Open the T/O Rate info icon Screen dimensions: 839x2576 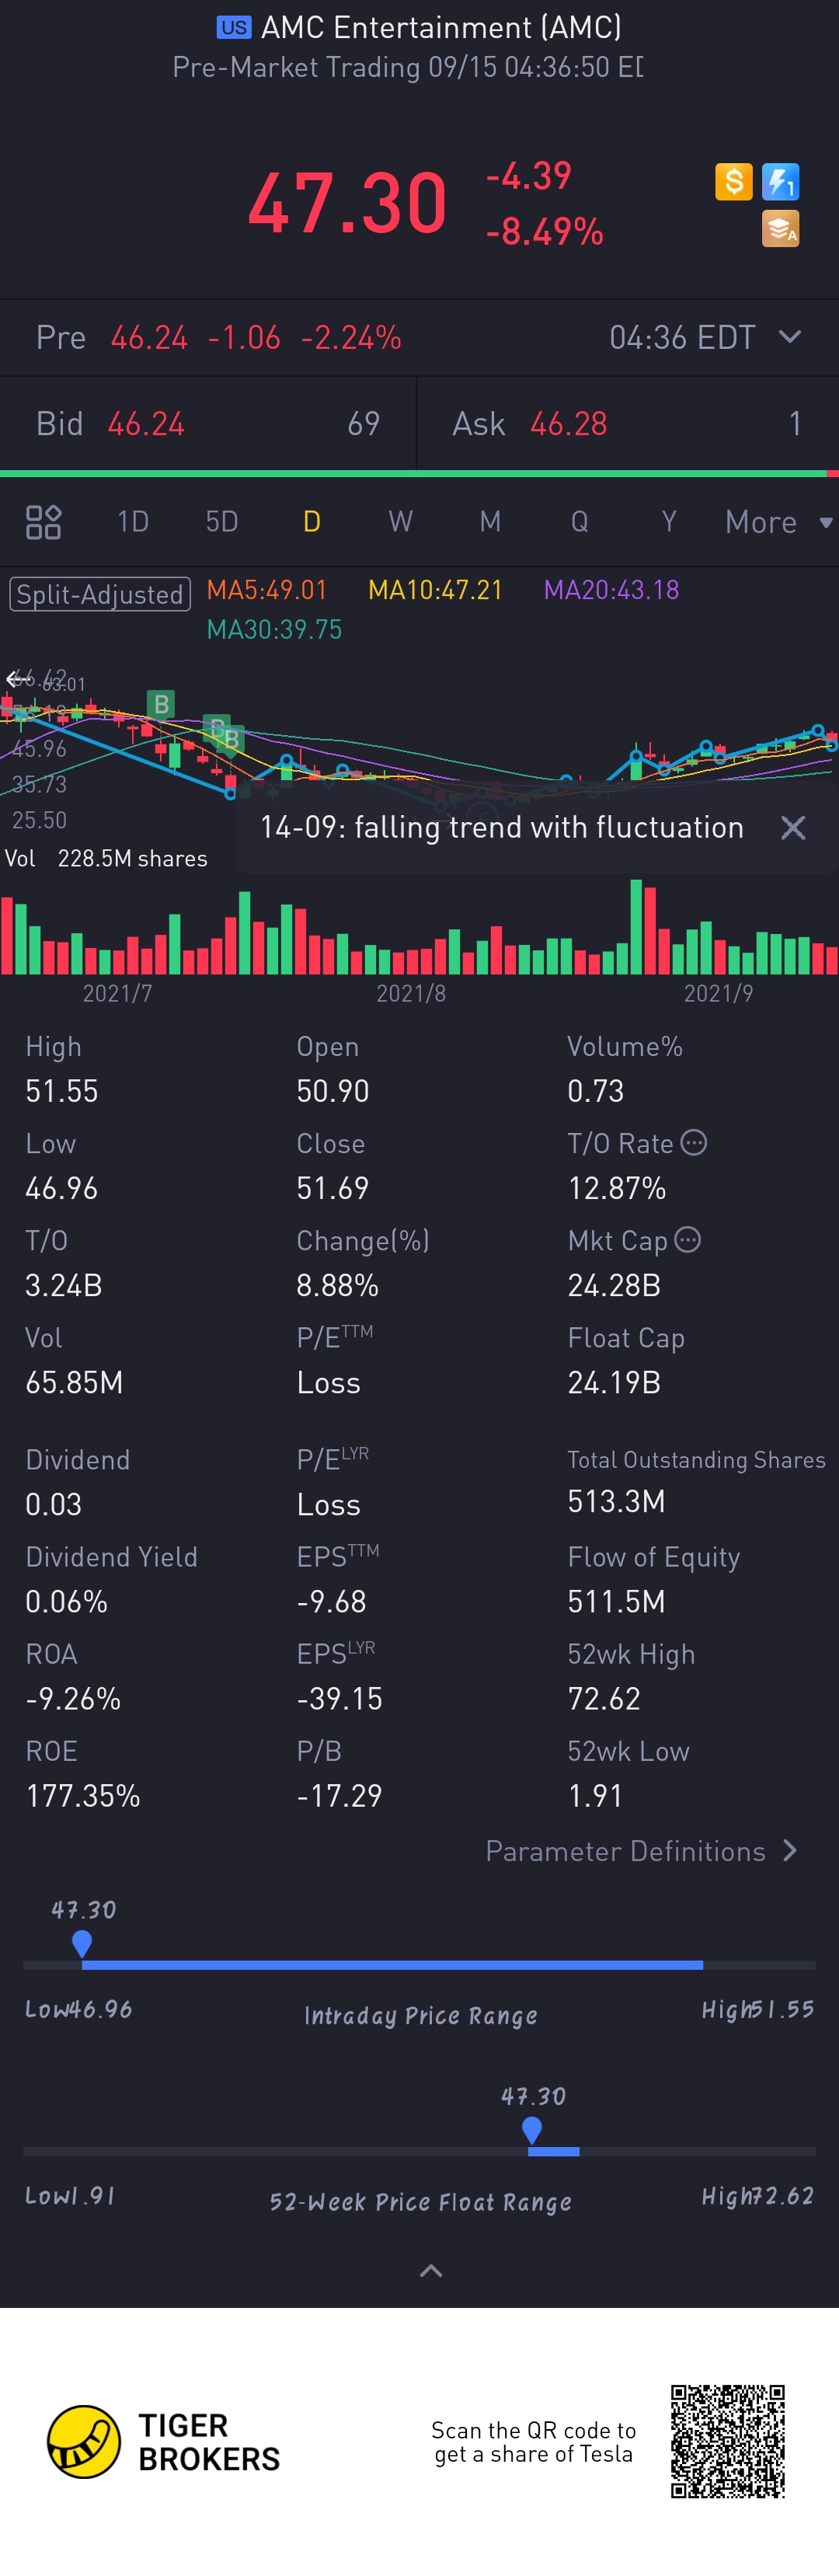pos(694,1143)
